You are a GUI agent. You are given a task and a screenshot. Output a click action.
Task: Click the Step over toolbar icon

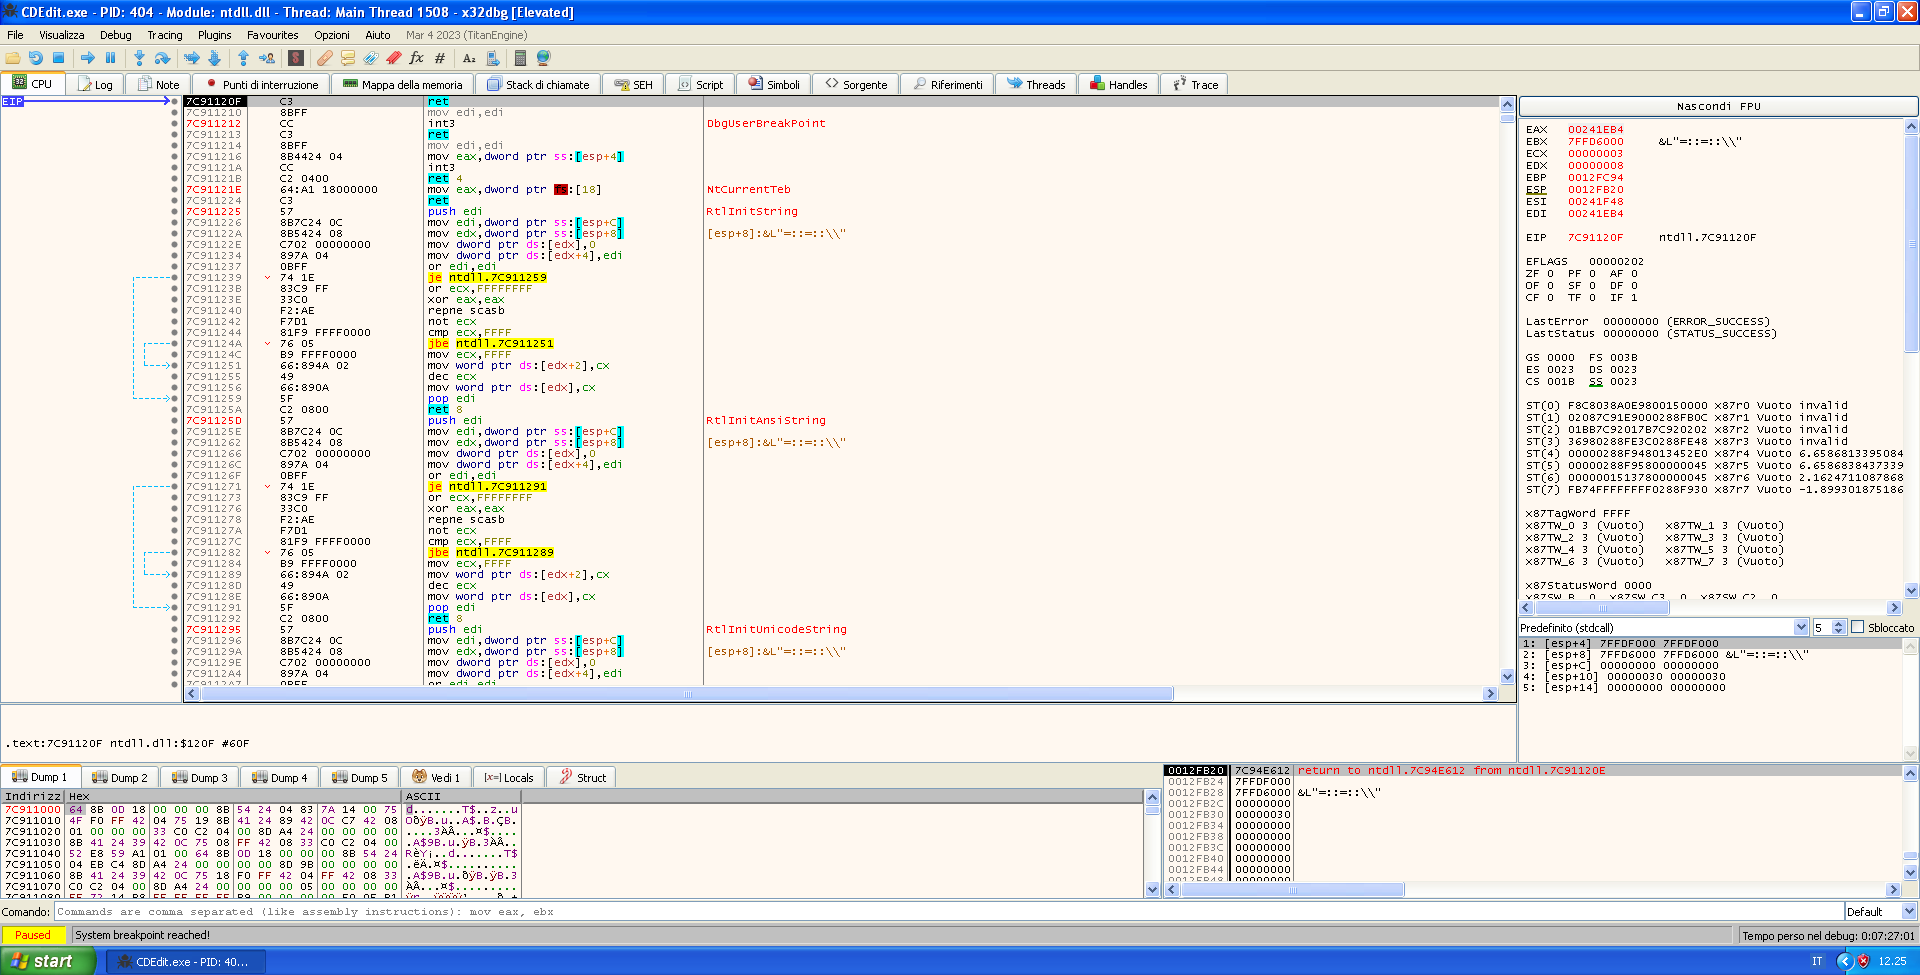click(162, 58)
